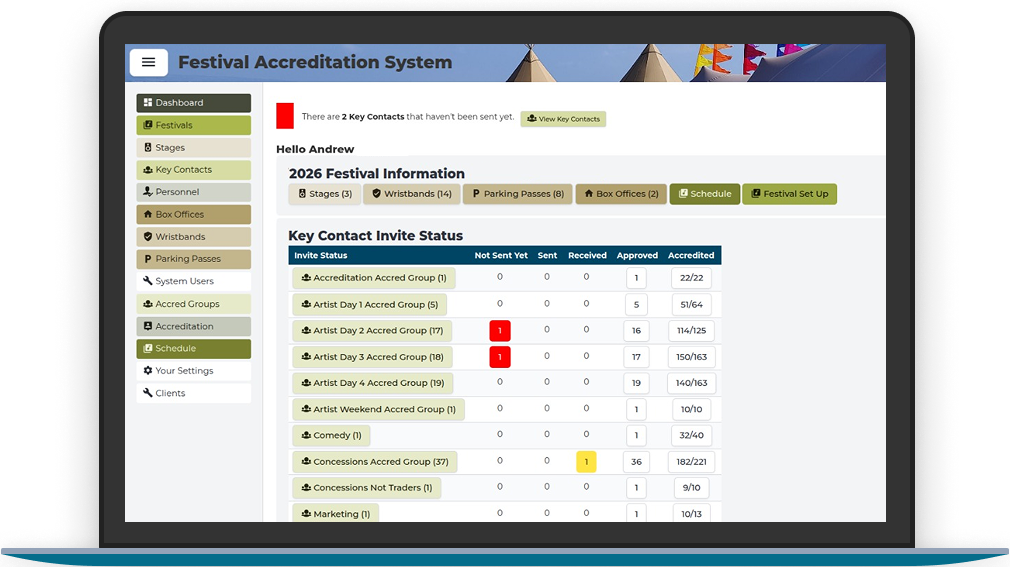Open Artist Day 4 Accred Group (19)
Screen dimensions: 1010x567
coord(373,383)
